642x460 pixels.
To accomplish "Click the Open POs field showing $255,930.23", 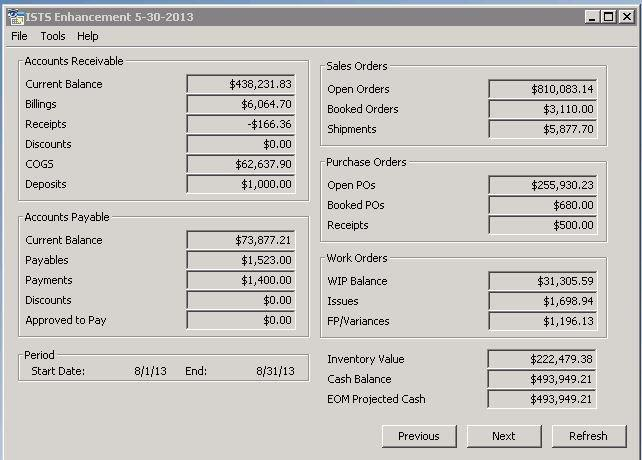I will [543, 185].
